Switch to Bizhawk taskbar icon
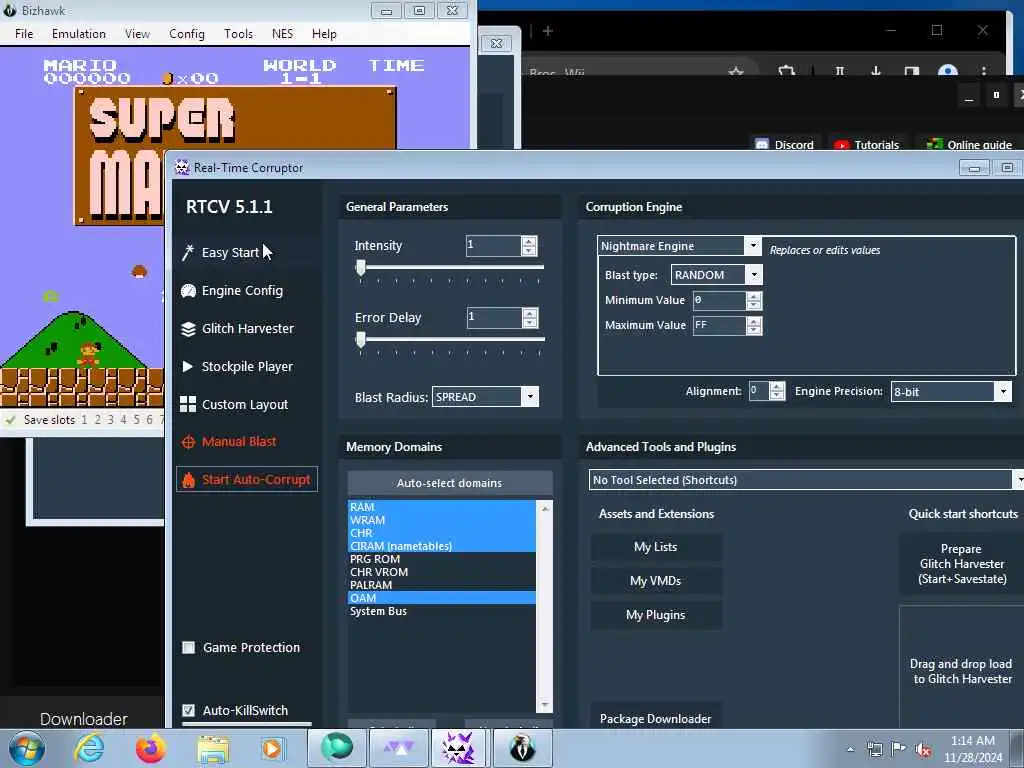1024x768 pixels. (x=522, y=748)
